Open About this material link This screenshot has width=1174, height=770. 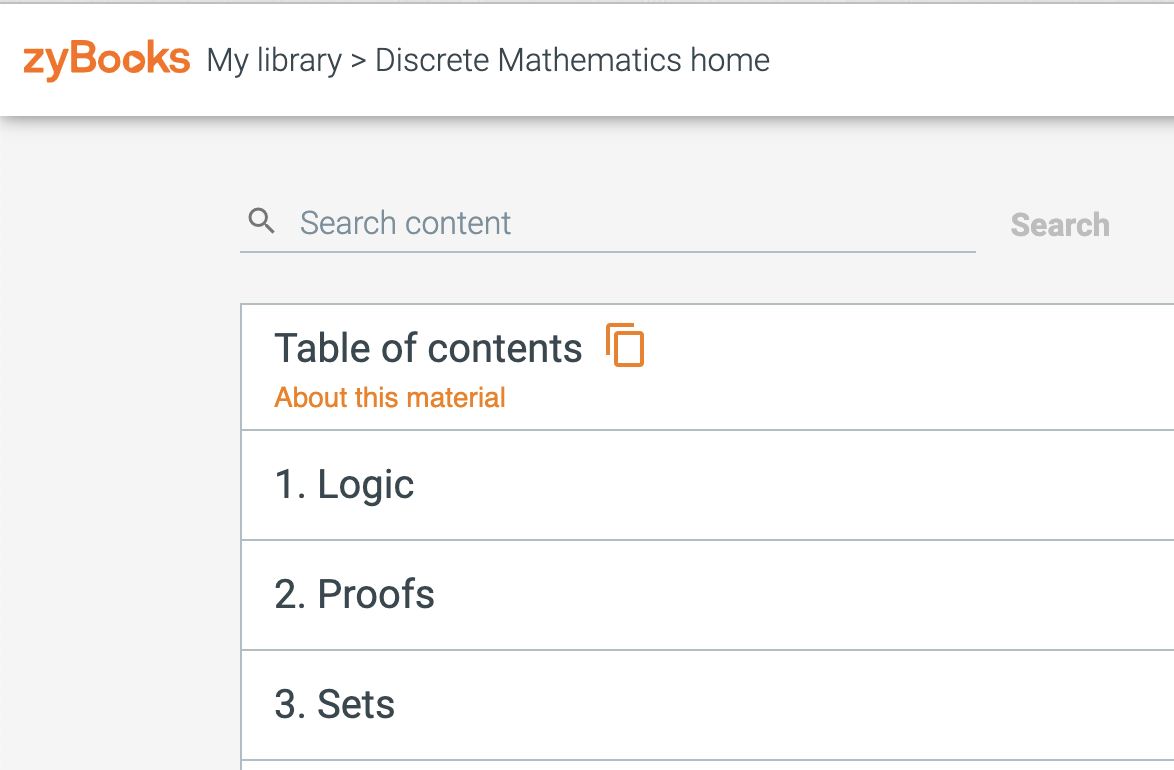pos(389,397)
